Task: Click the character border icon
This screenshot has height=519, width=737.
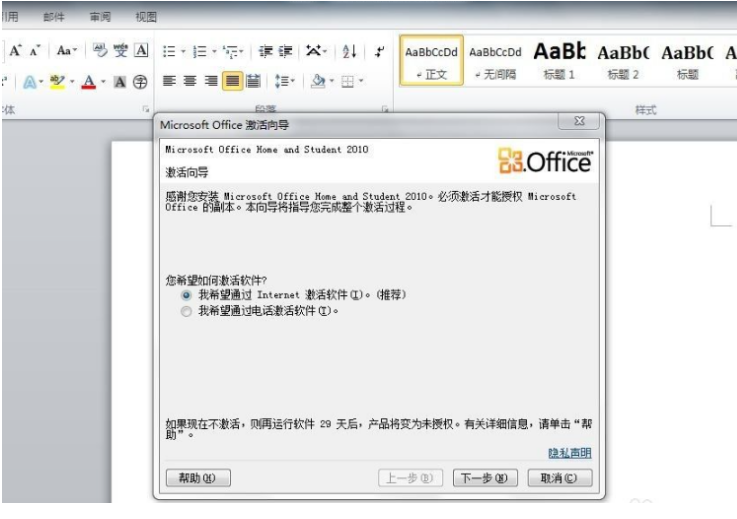Action: [141, 51]
